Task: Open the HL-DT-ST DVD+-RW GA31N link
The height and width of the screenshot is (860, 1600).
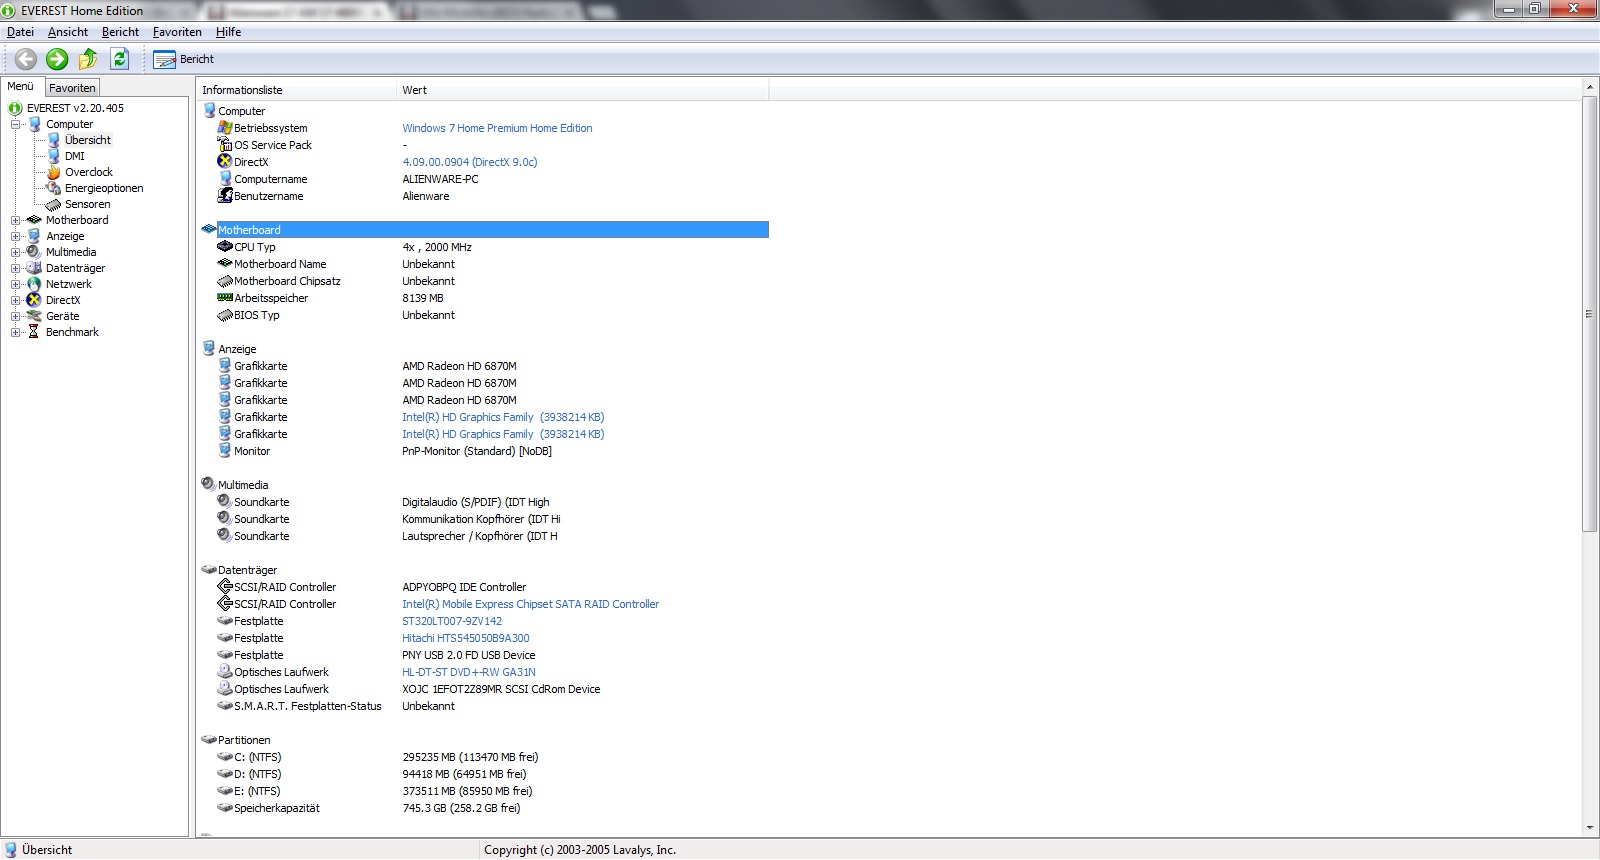Action: tap(469, 672)
